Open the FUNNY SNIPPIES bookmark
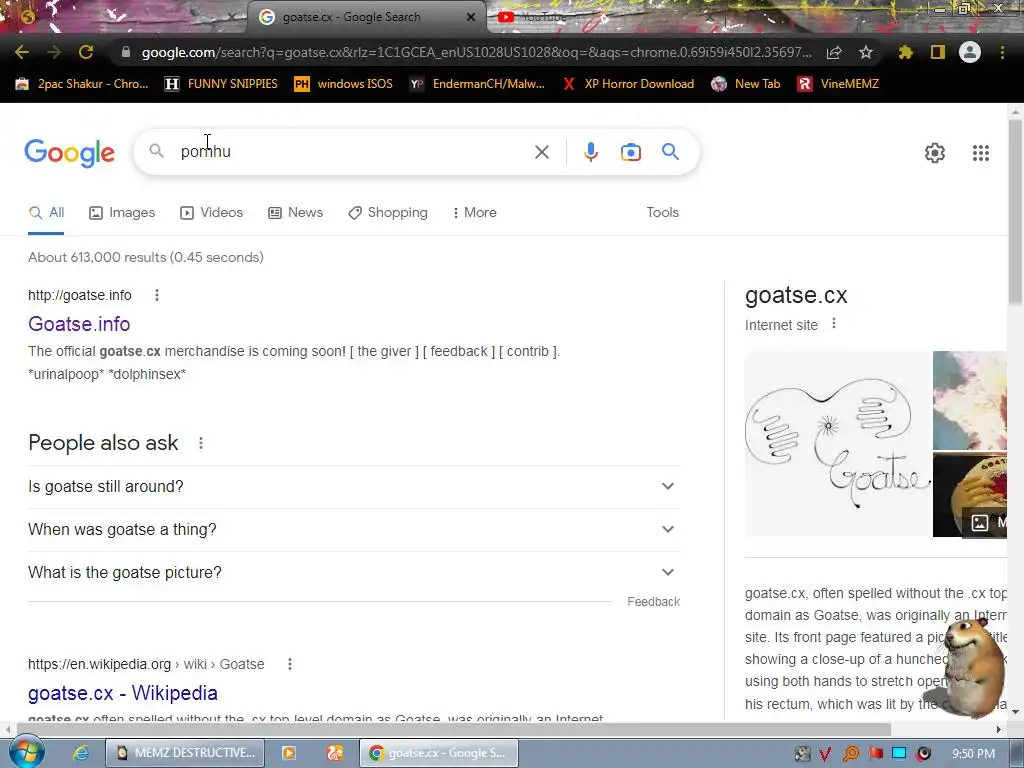 click(x=221, y=84)
